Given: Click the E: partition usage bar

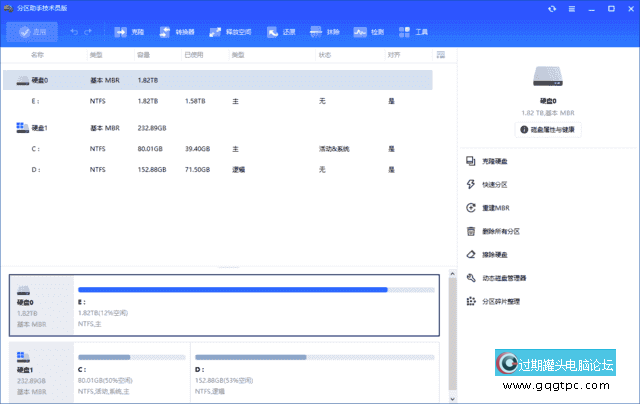Looking at the screenshot, I should (255, 290).
